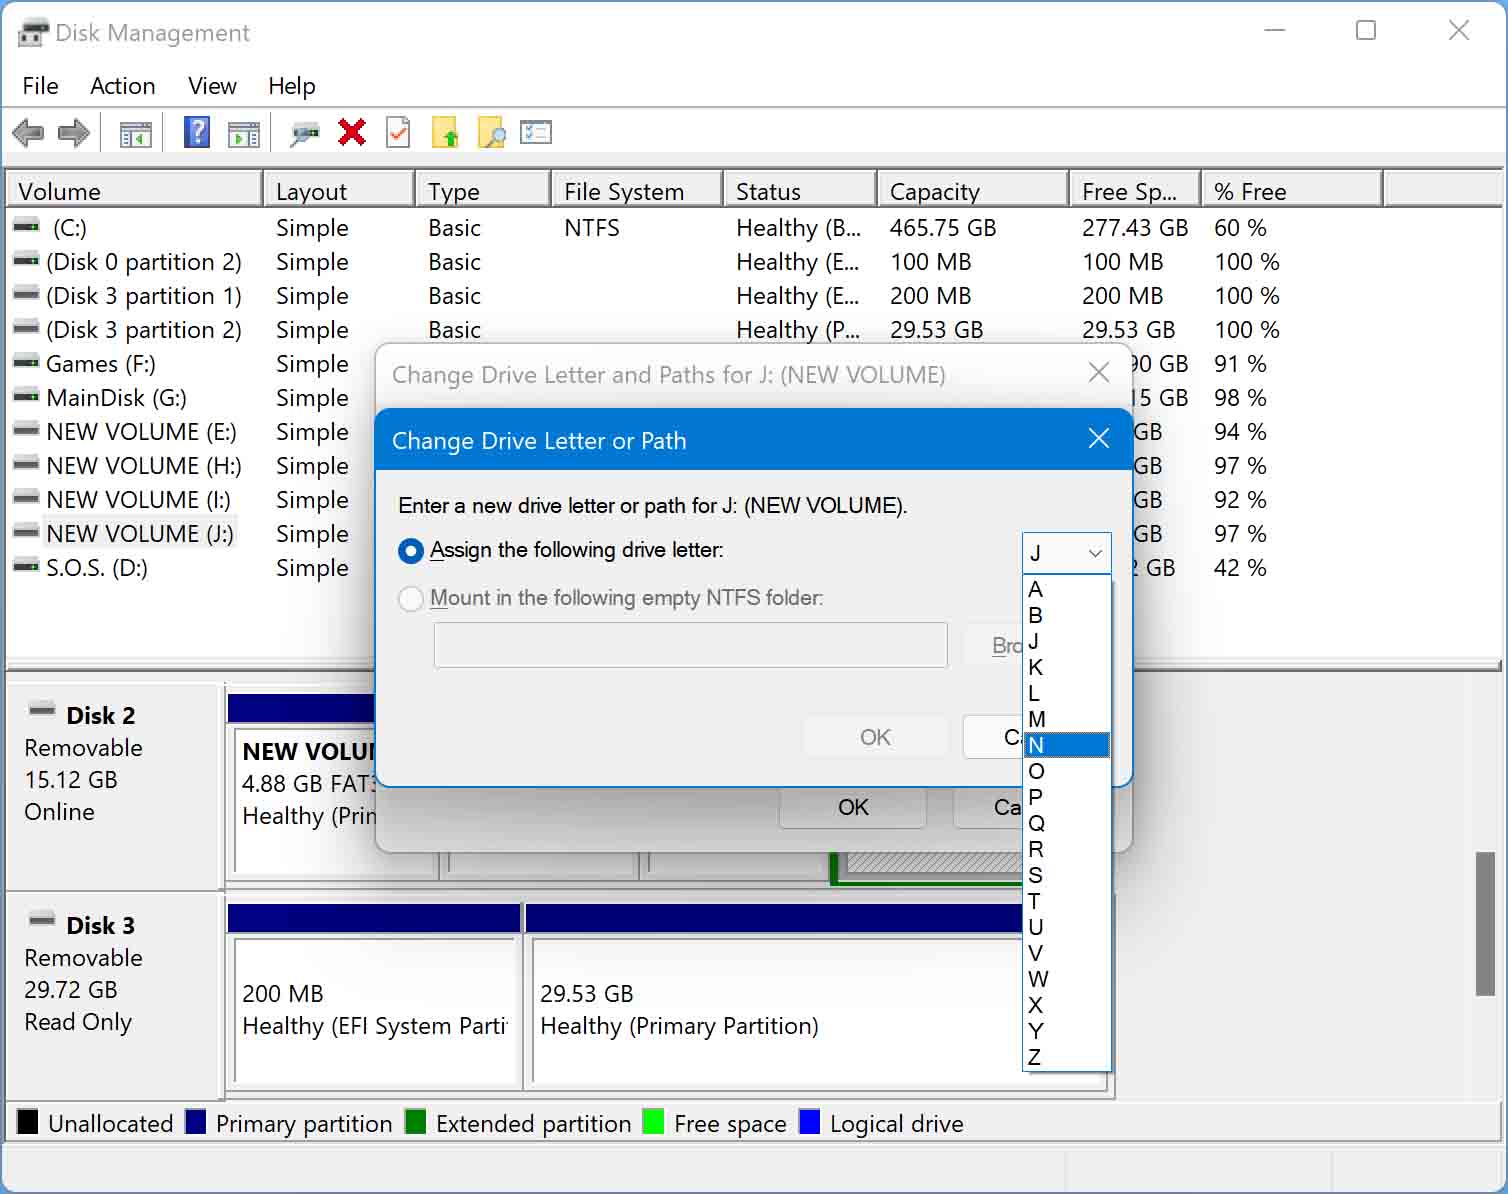Viewport: 1508px width, 1194px height.
Task: Sort by the Volume column header
Action: coord(135,191)
